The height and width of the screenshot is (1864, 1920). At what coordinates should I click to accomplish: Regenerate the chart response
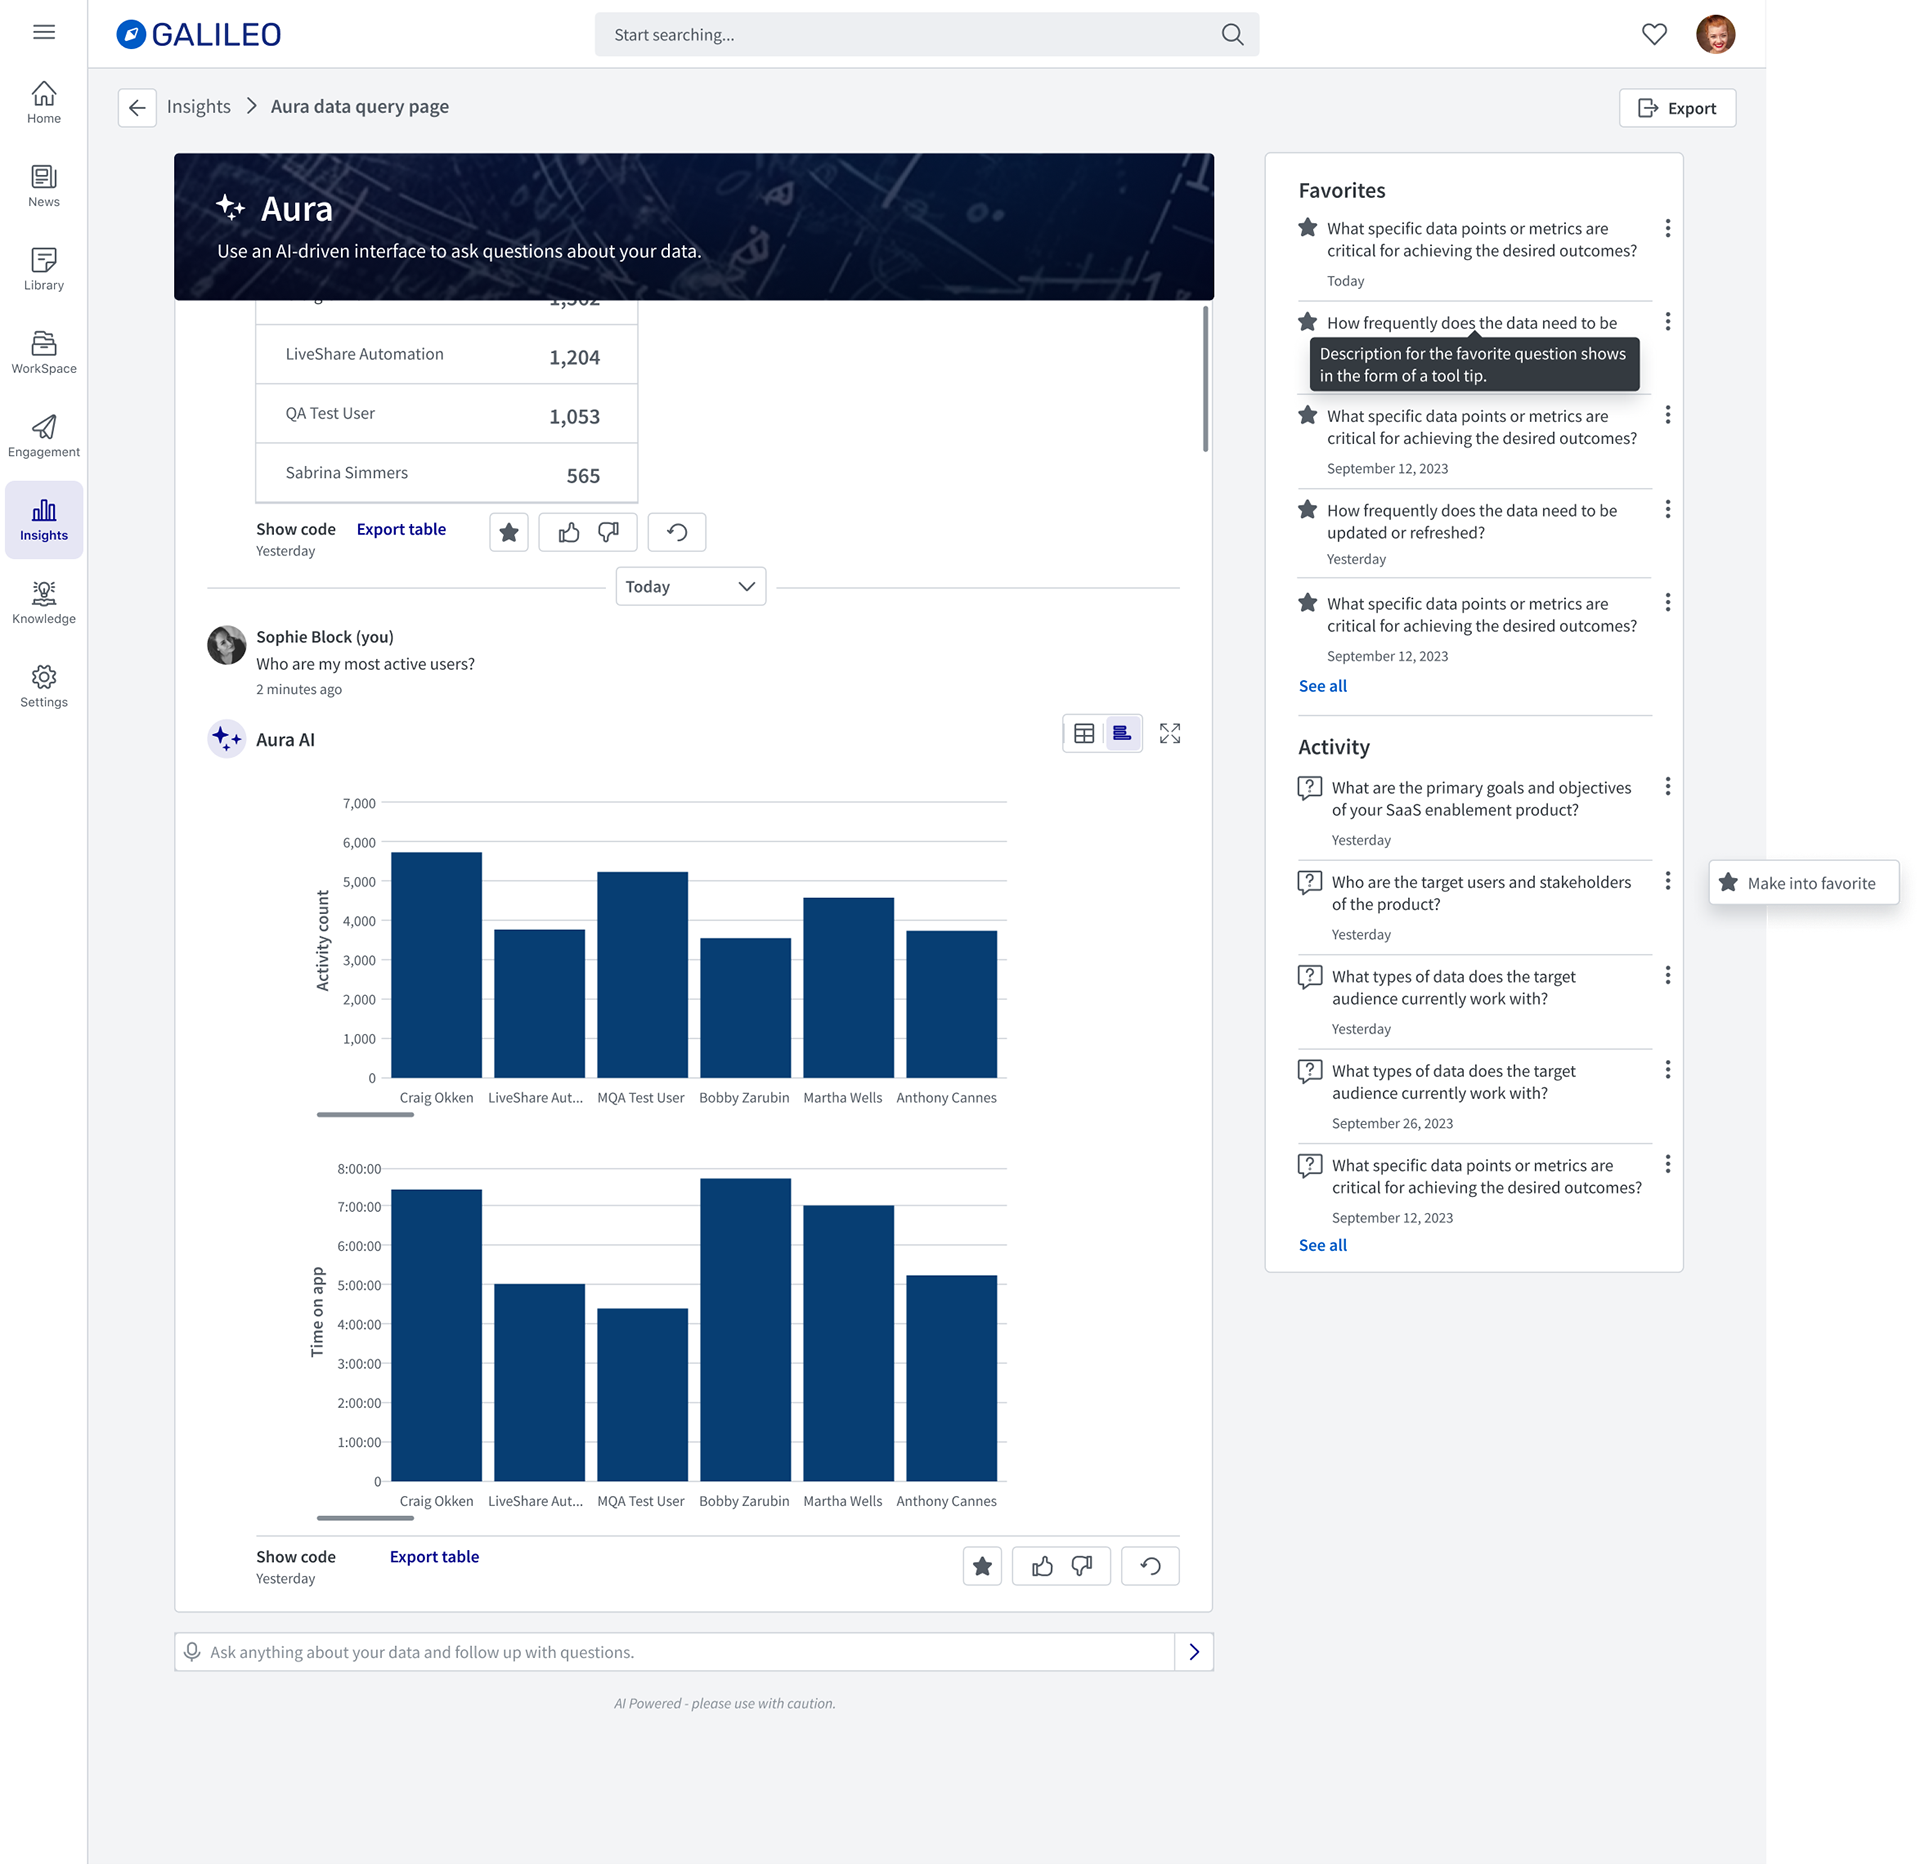pos(1150,1566)
